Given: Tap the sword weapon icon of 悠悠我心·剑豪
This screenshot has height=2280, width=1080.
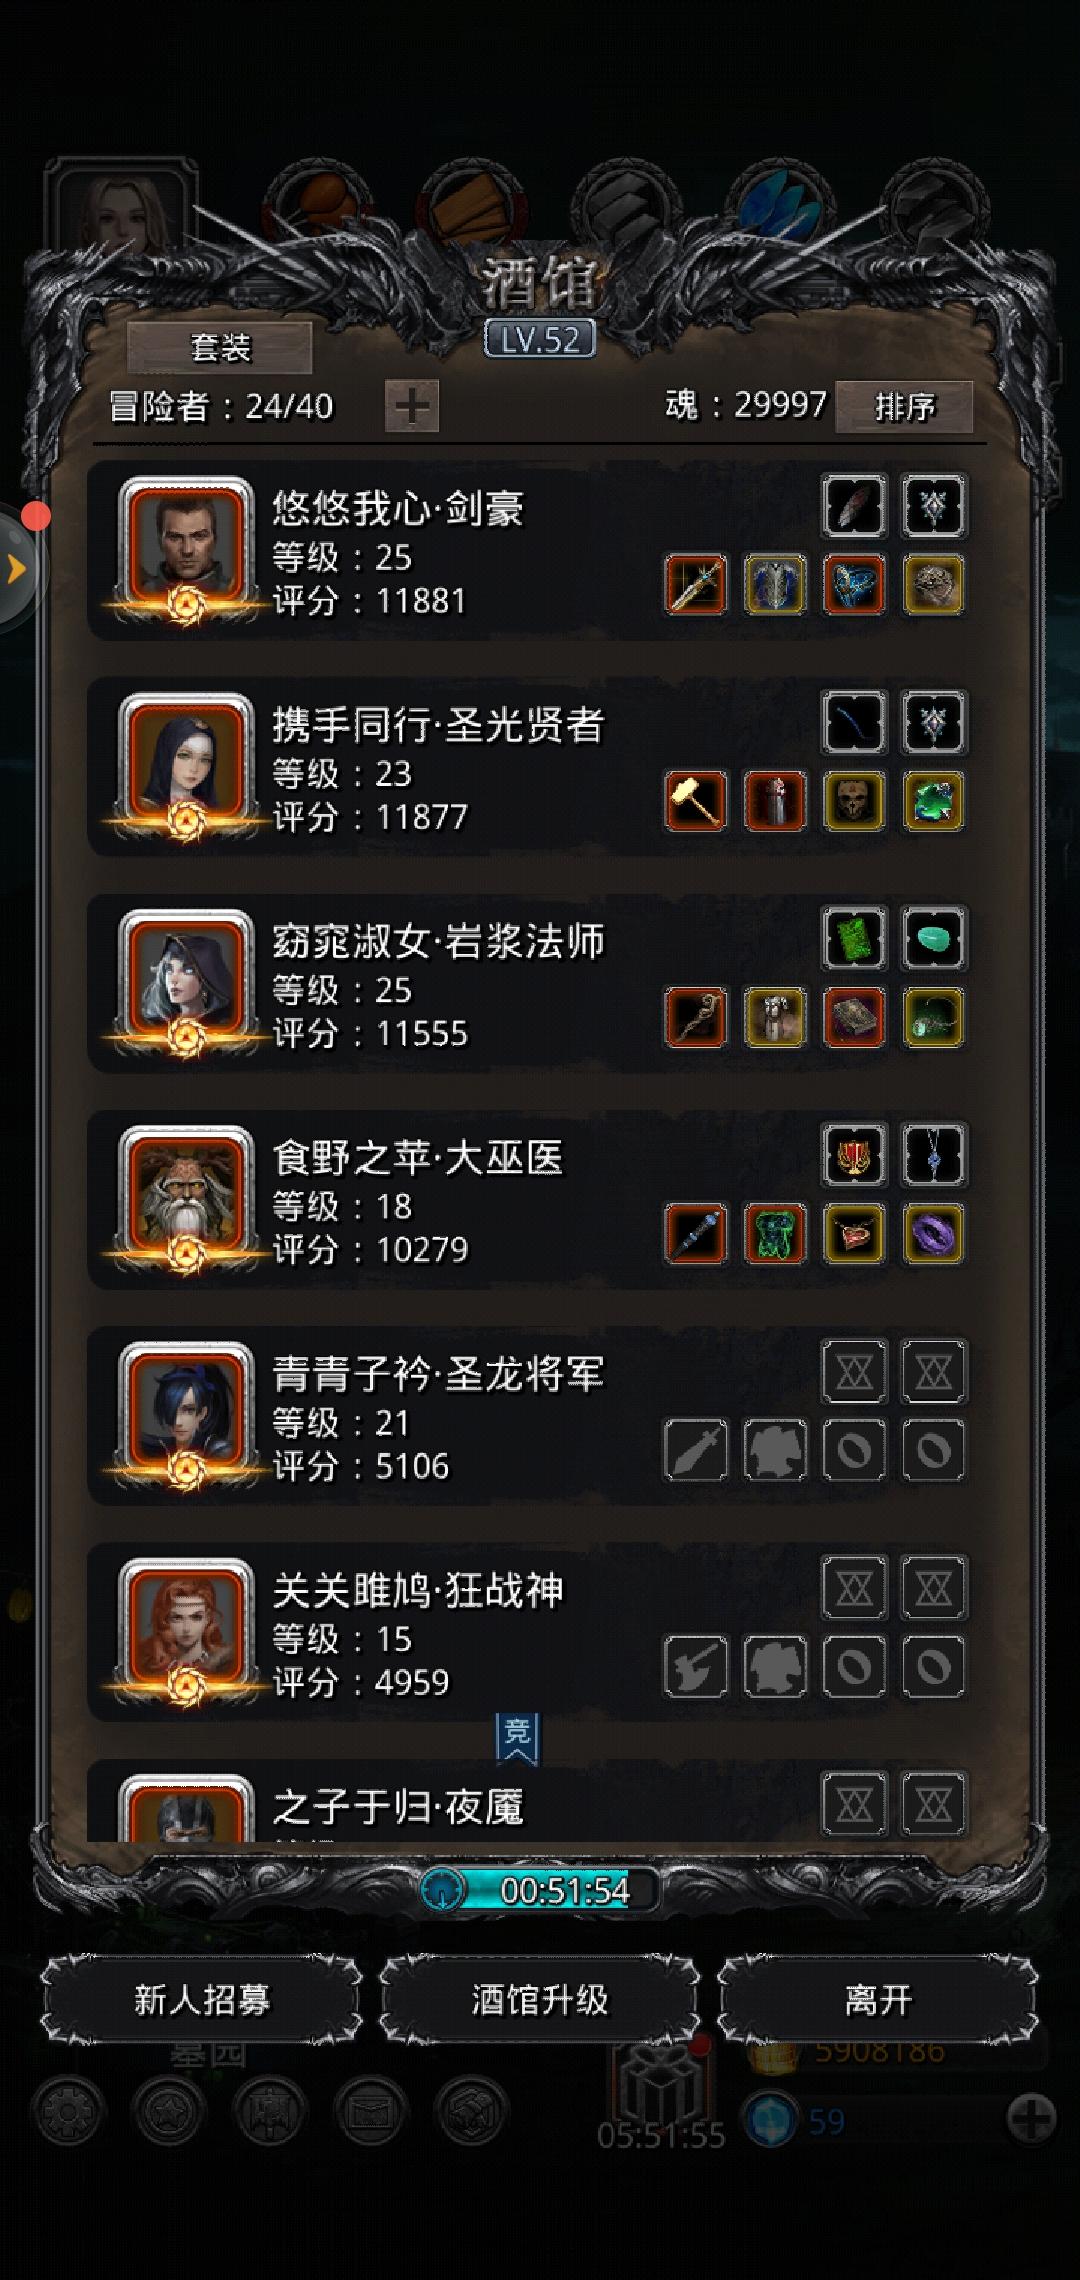Looking at the screenshot, I should pos(696,585).
